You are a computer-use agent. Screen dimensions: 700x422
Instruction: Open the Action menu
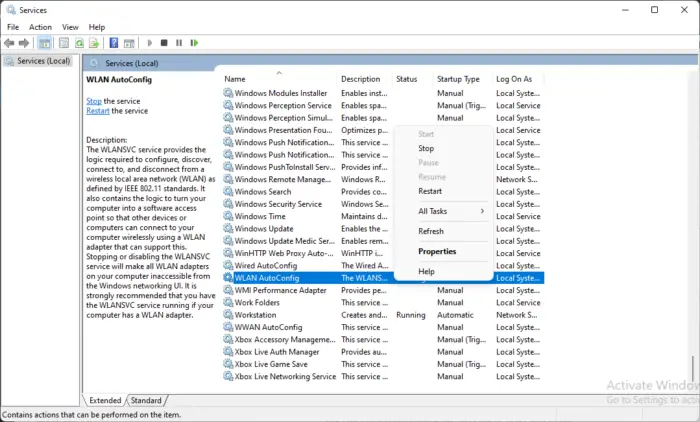pyautogui.click(x=40, y=27)
